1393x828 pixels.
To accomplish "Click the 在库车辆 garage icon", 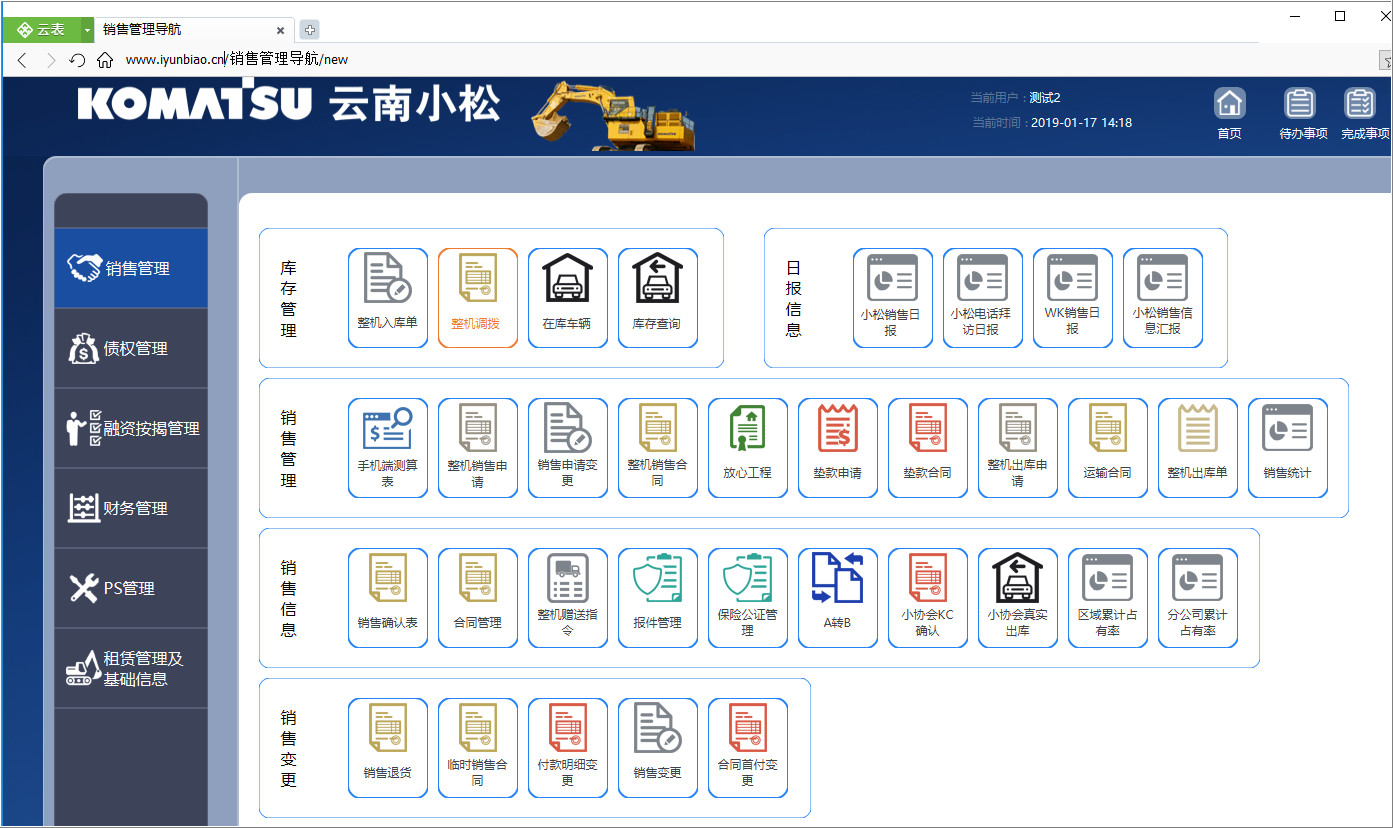I will click(568, 298).
